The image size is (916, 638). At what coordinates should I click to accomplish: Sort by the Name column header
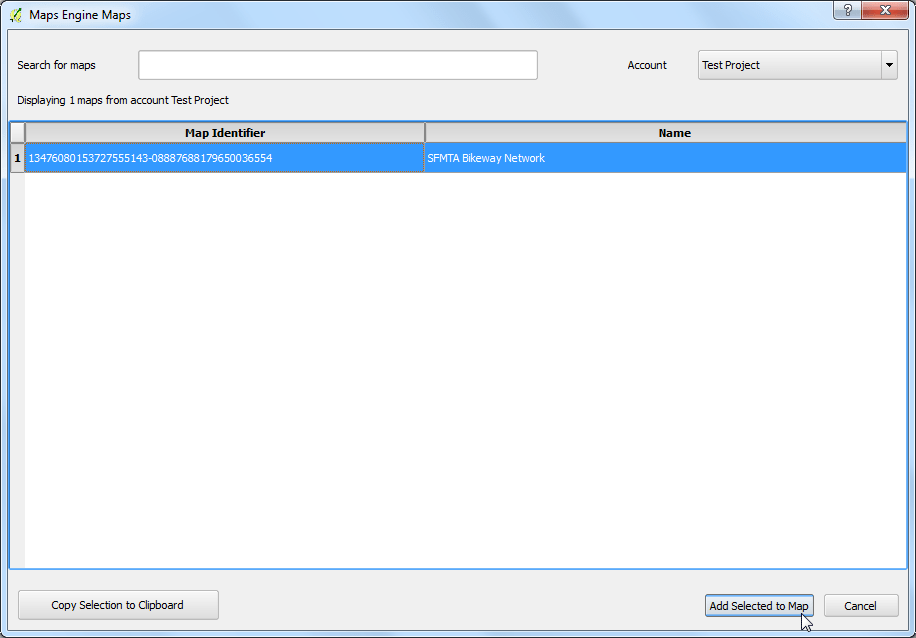(674, 132)
